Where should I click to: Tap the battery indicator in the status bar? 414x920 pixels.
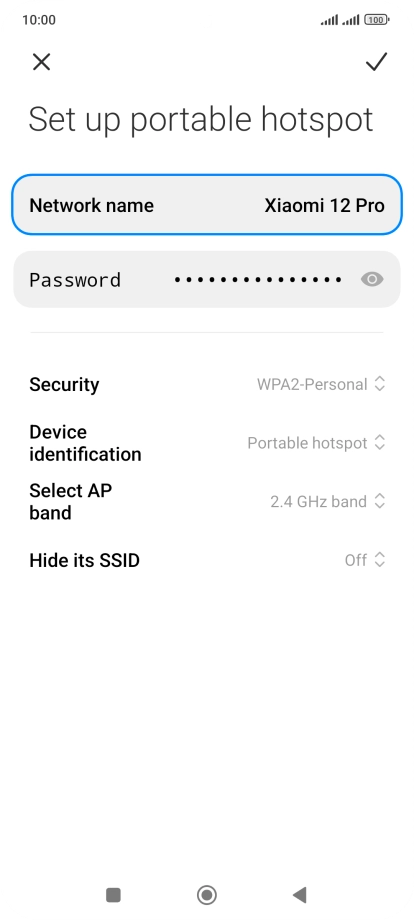tap(376, 20)
